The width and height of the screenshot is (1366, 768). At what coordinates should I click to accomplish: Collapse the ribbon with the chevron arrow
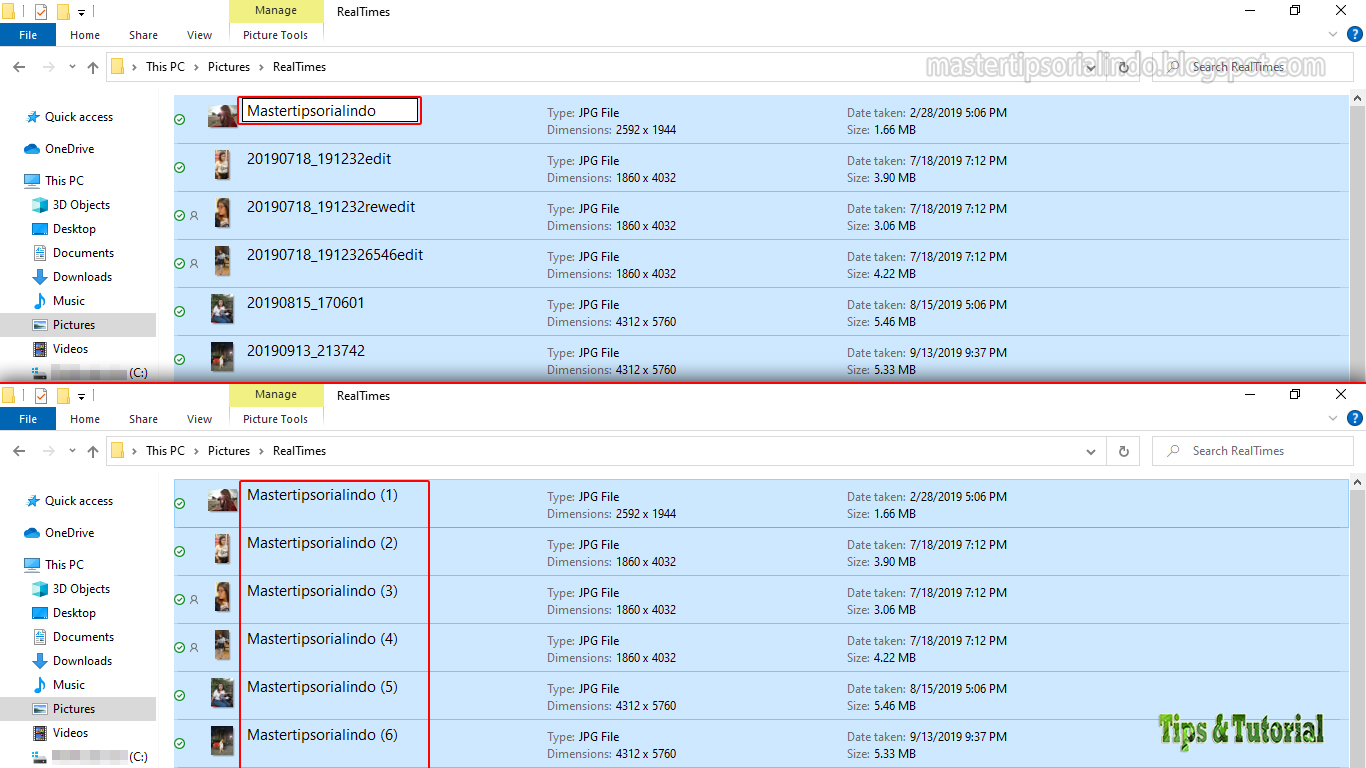coord(1334,33)
